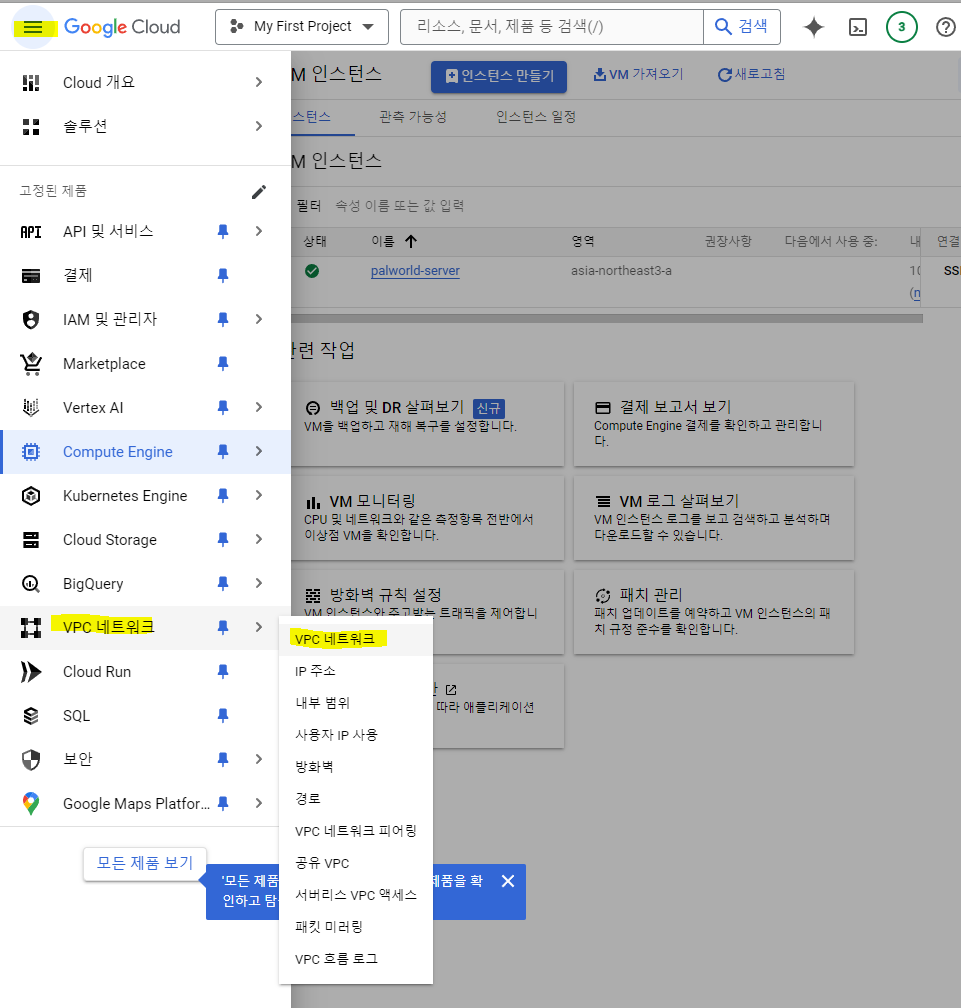Click the Vertex AI icon
The width and height of the screenshot is (961, 1008).
point(31,408)
